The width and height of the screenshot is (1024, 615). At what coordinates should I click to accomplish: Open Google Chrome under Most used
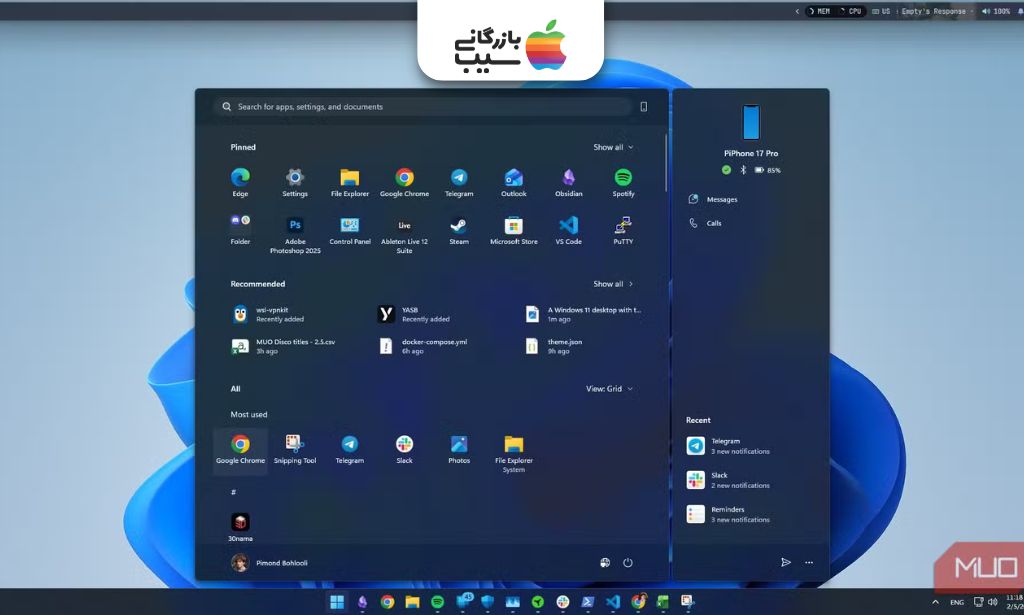[x=240, y=450]
